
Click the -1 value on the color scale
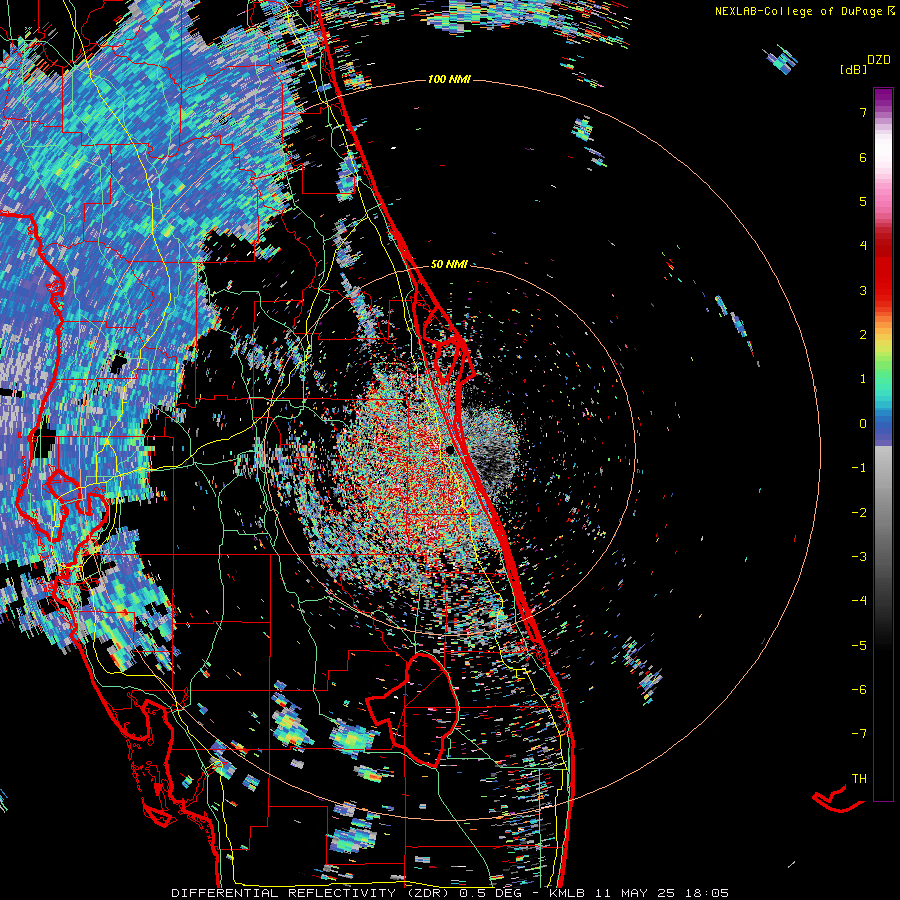[x=859, y=468]
